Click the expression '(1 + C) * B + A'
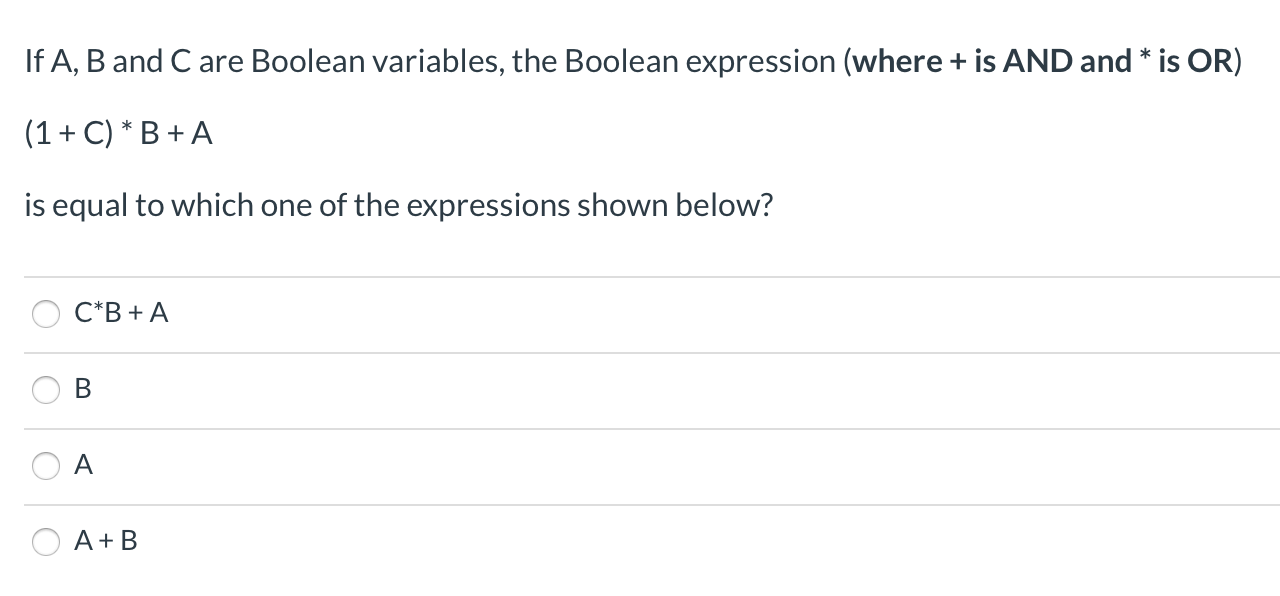1280x596 pixels. click(119, 133)
